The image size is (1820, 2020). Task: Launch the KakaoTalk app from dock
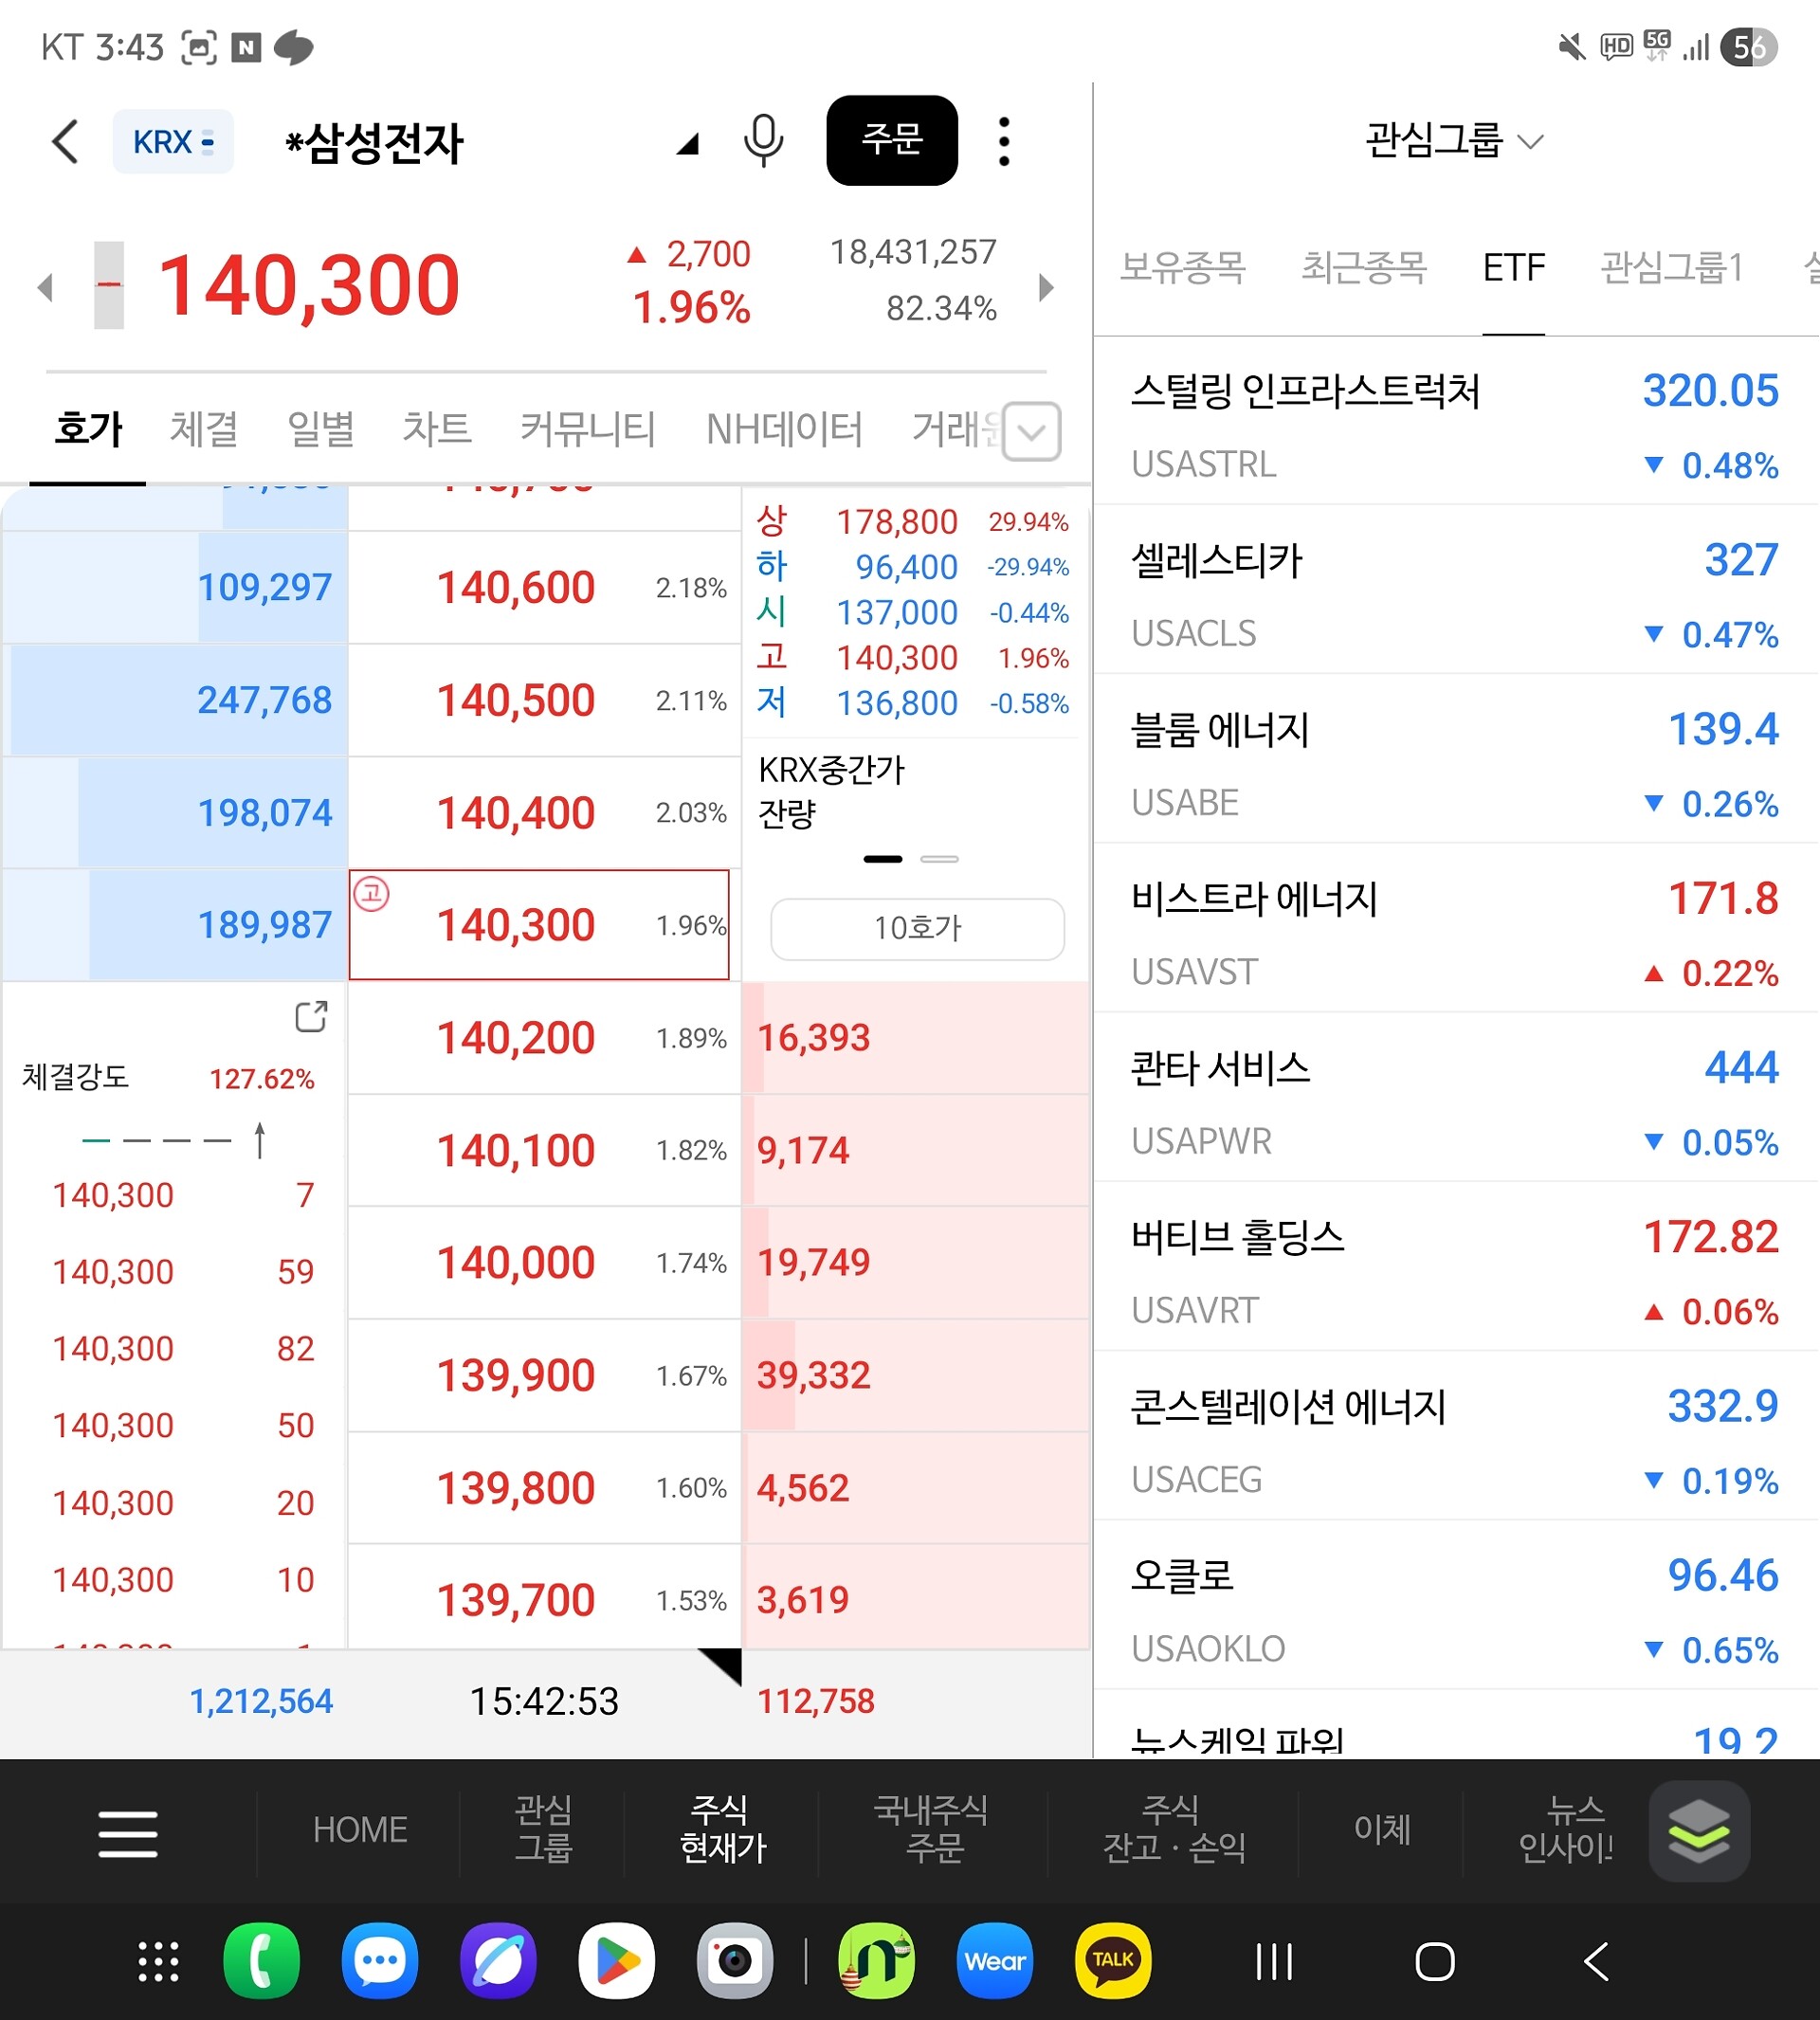(x=1112, y=1961)
